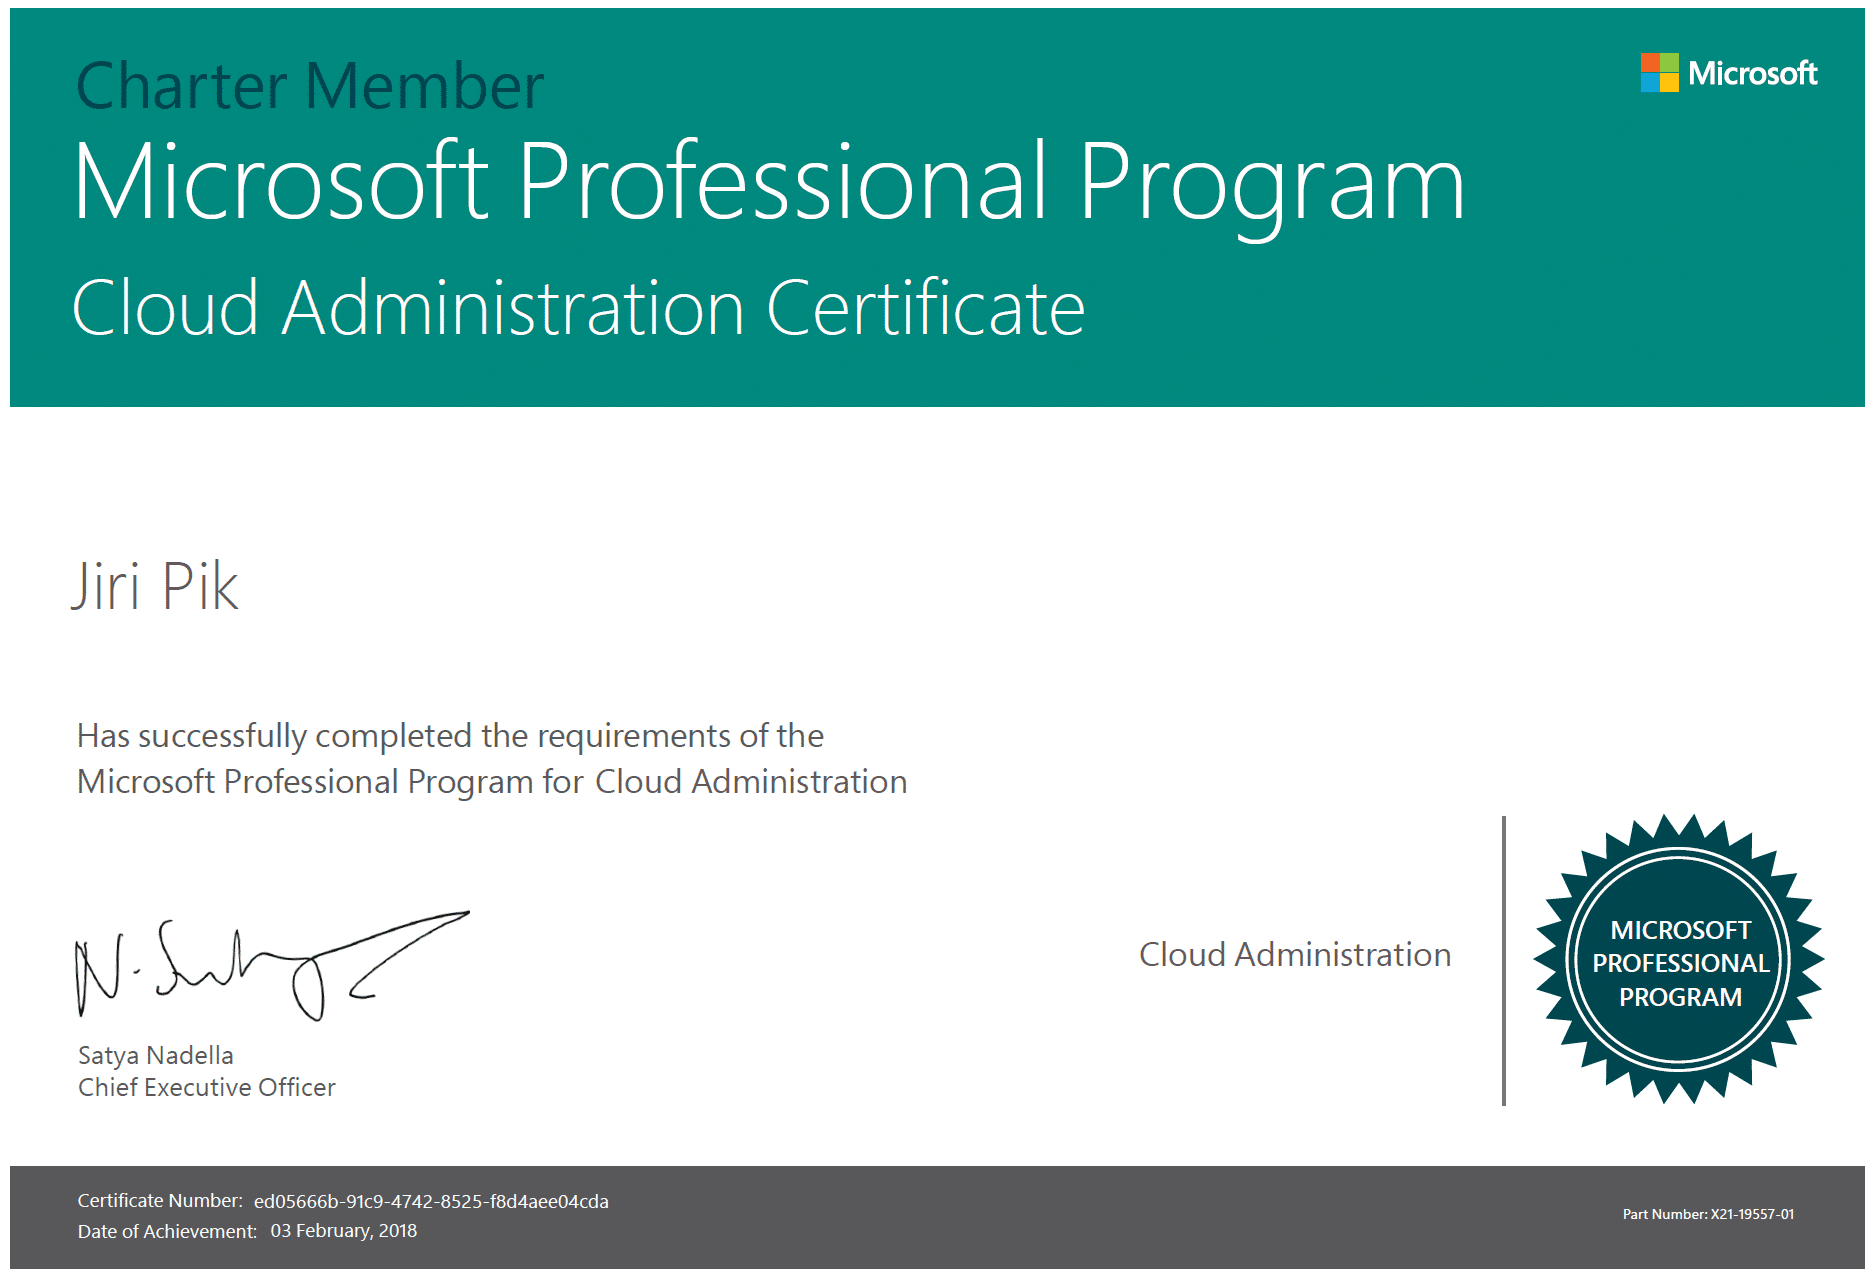The height and width of the screenshot is (1279, 1874).
Task: Click the vertical divider line left of badge
Action: pyautogui.click(x=1503, y=960)
